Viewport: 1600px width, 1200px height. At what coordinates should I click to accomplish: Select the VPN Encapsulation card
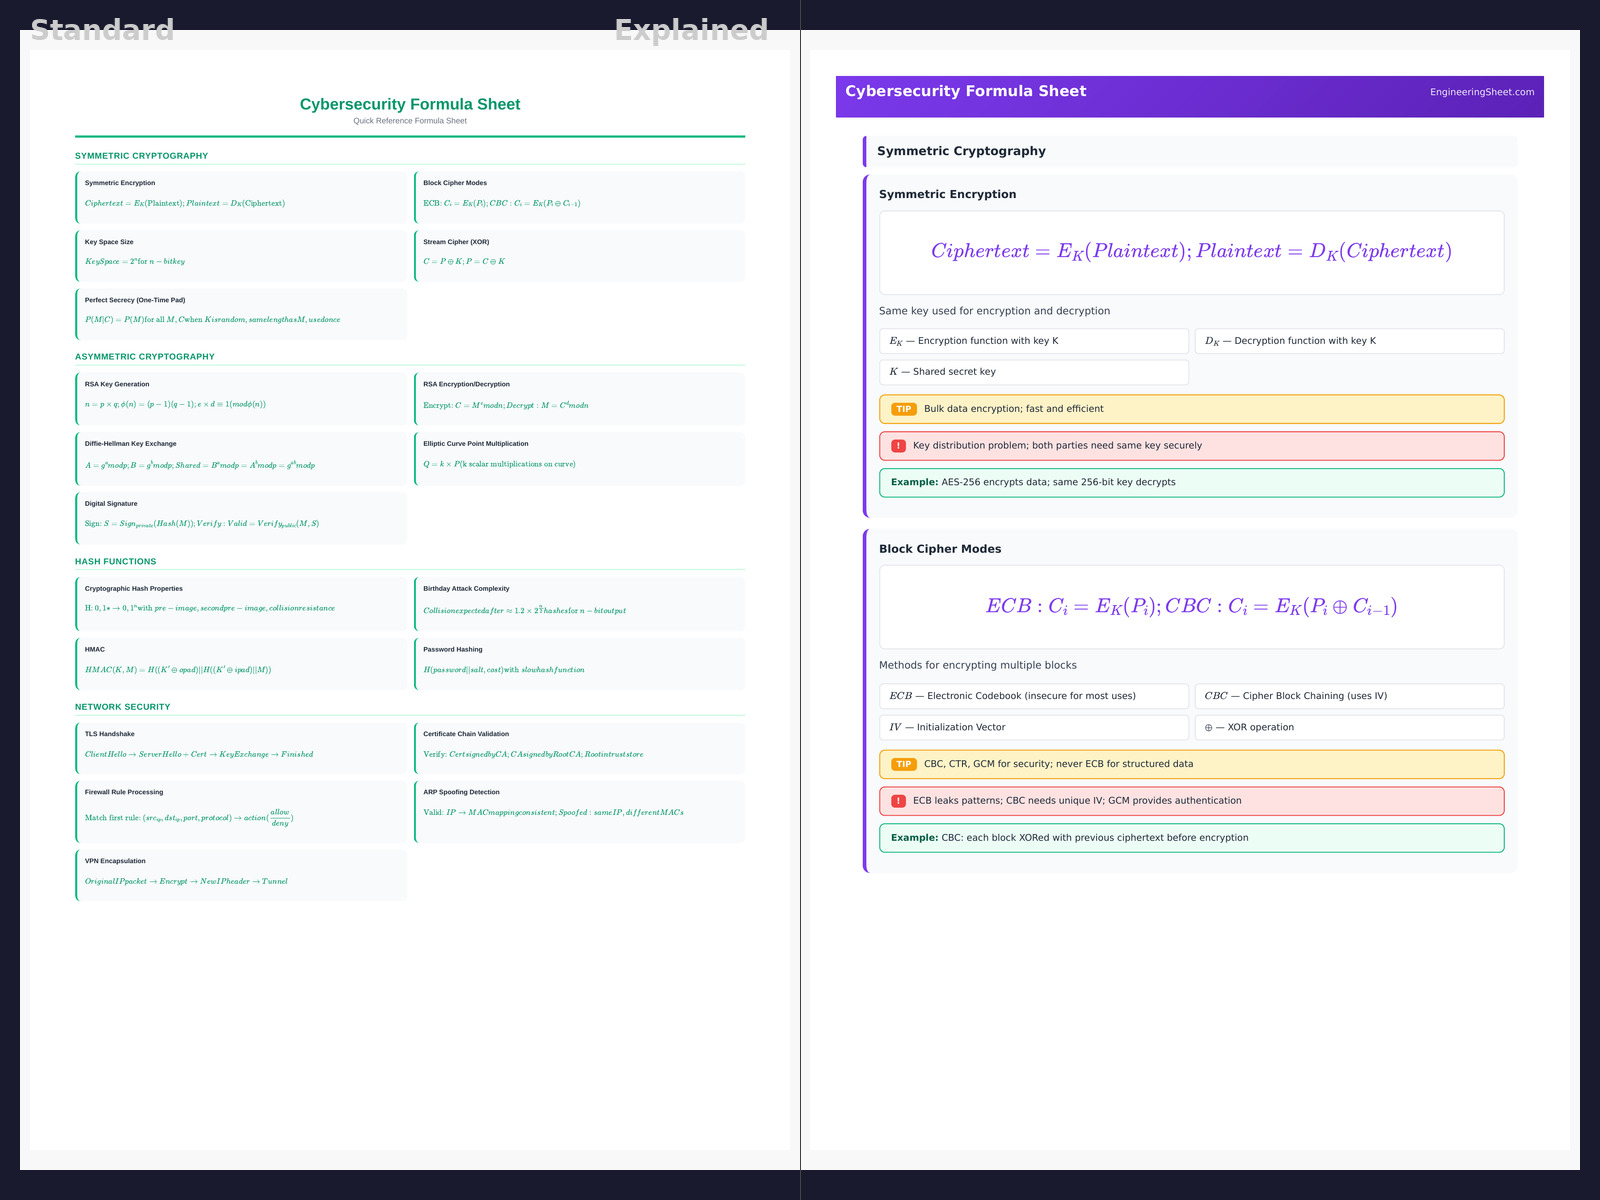tap(241, 873)
